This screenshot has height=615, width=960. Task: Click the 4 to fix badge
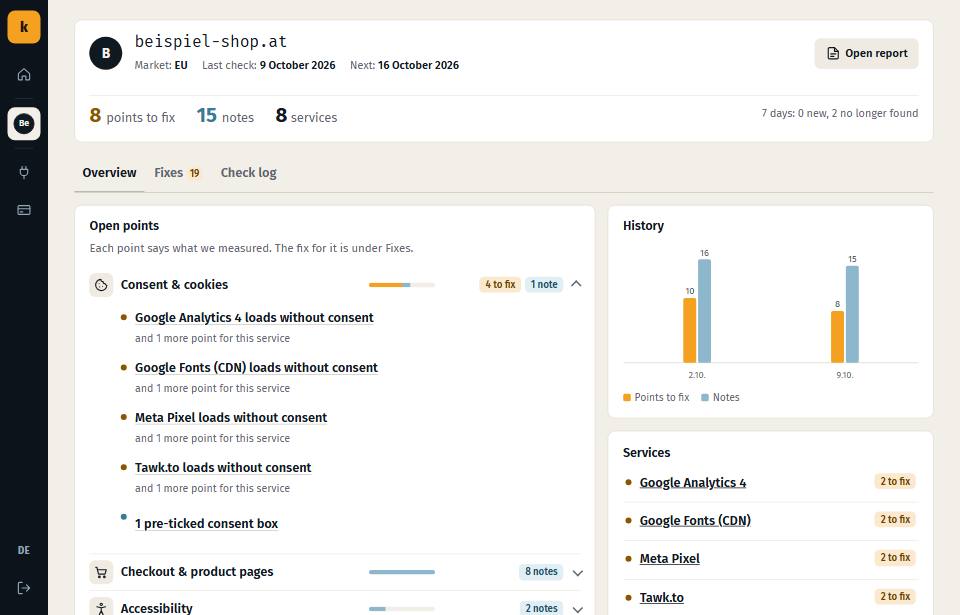[500, 284]
